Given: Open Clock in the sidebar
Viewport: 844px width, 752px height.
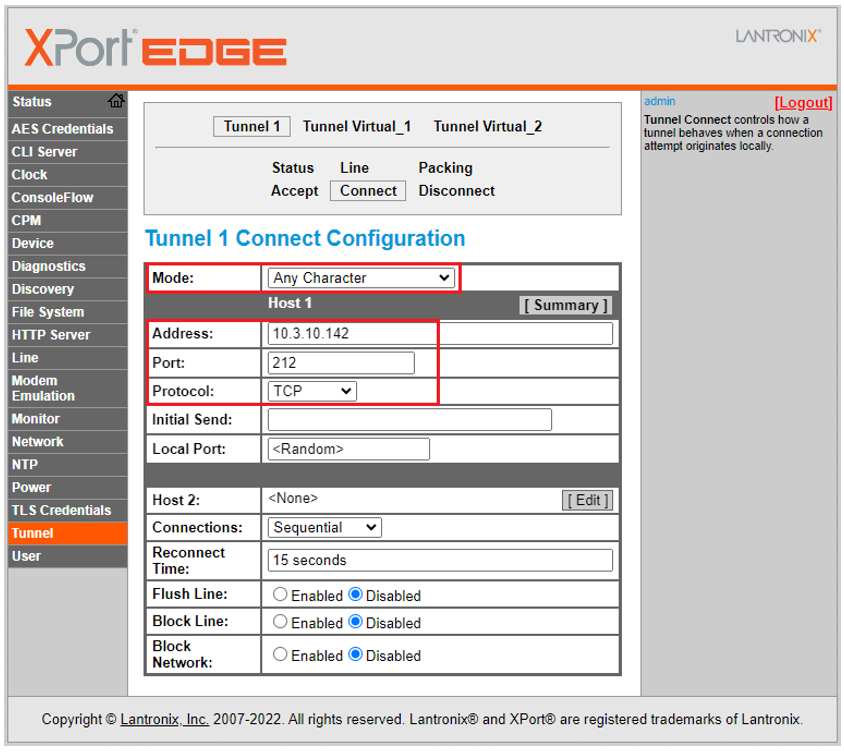Looking at the screenshot, I should click(68, 175).
